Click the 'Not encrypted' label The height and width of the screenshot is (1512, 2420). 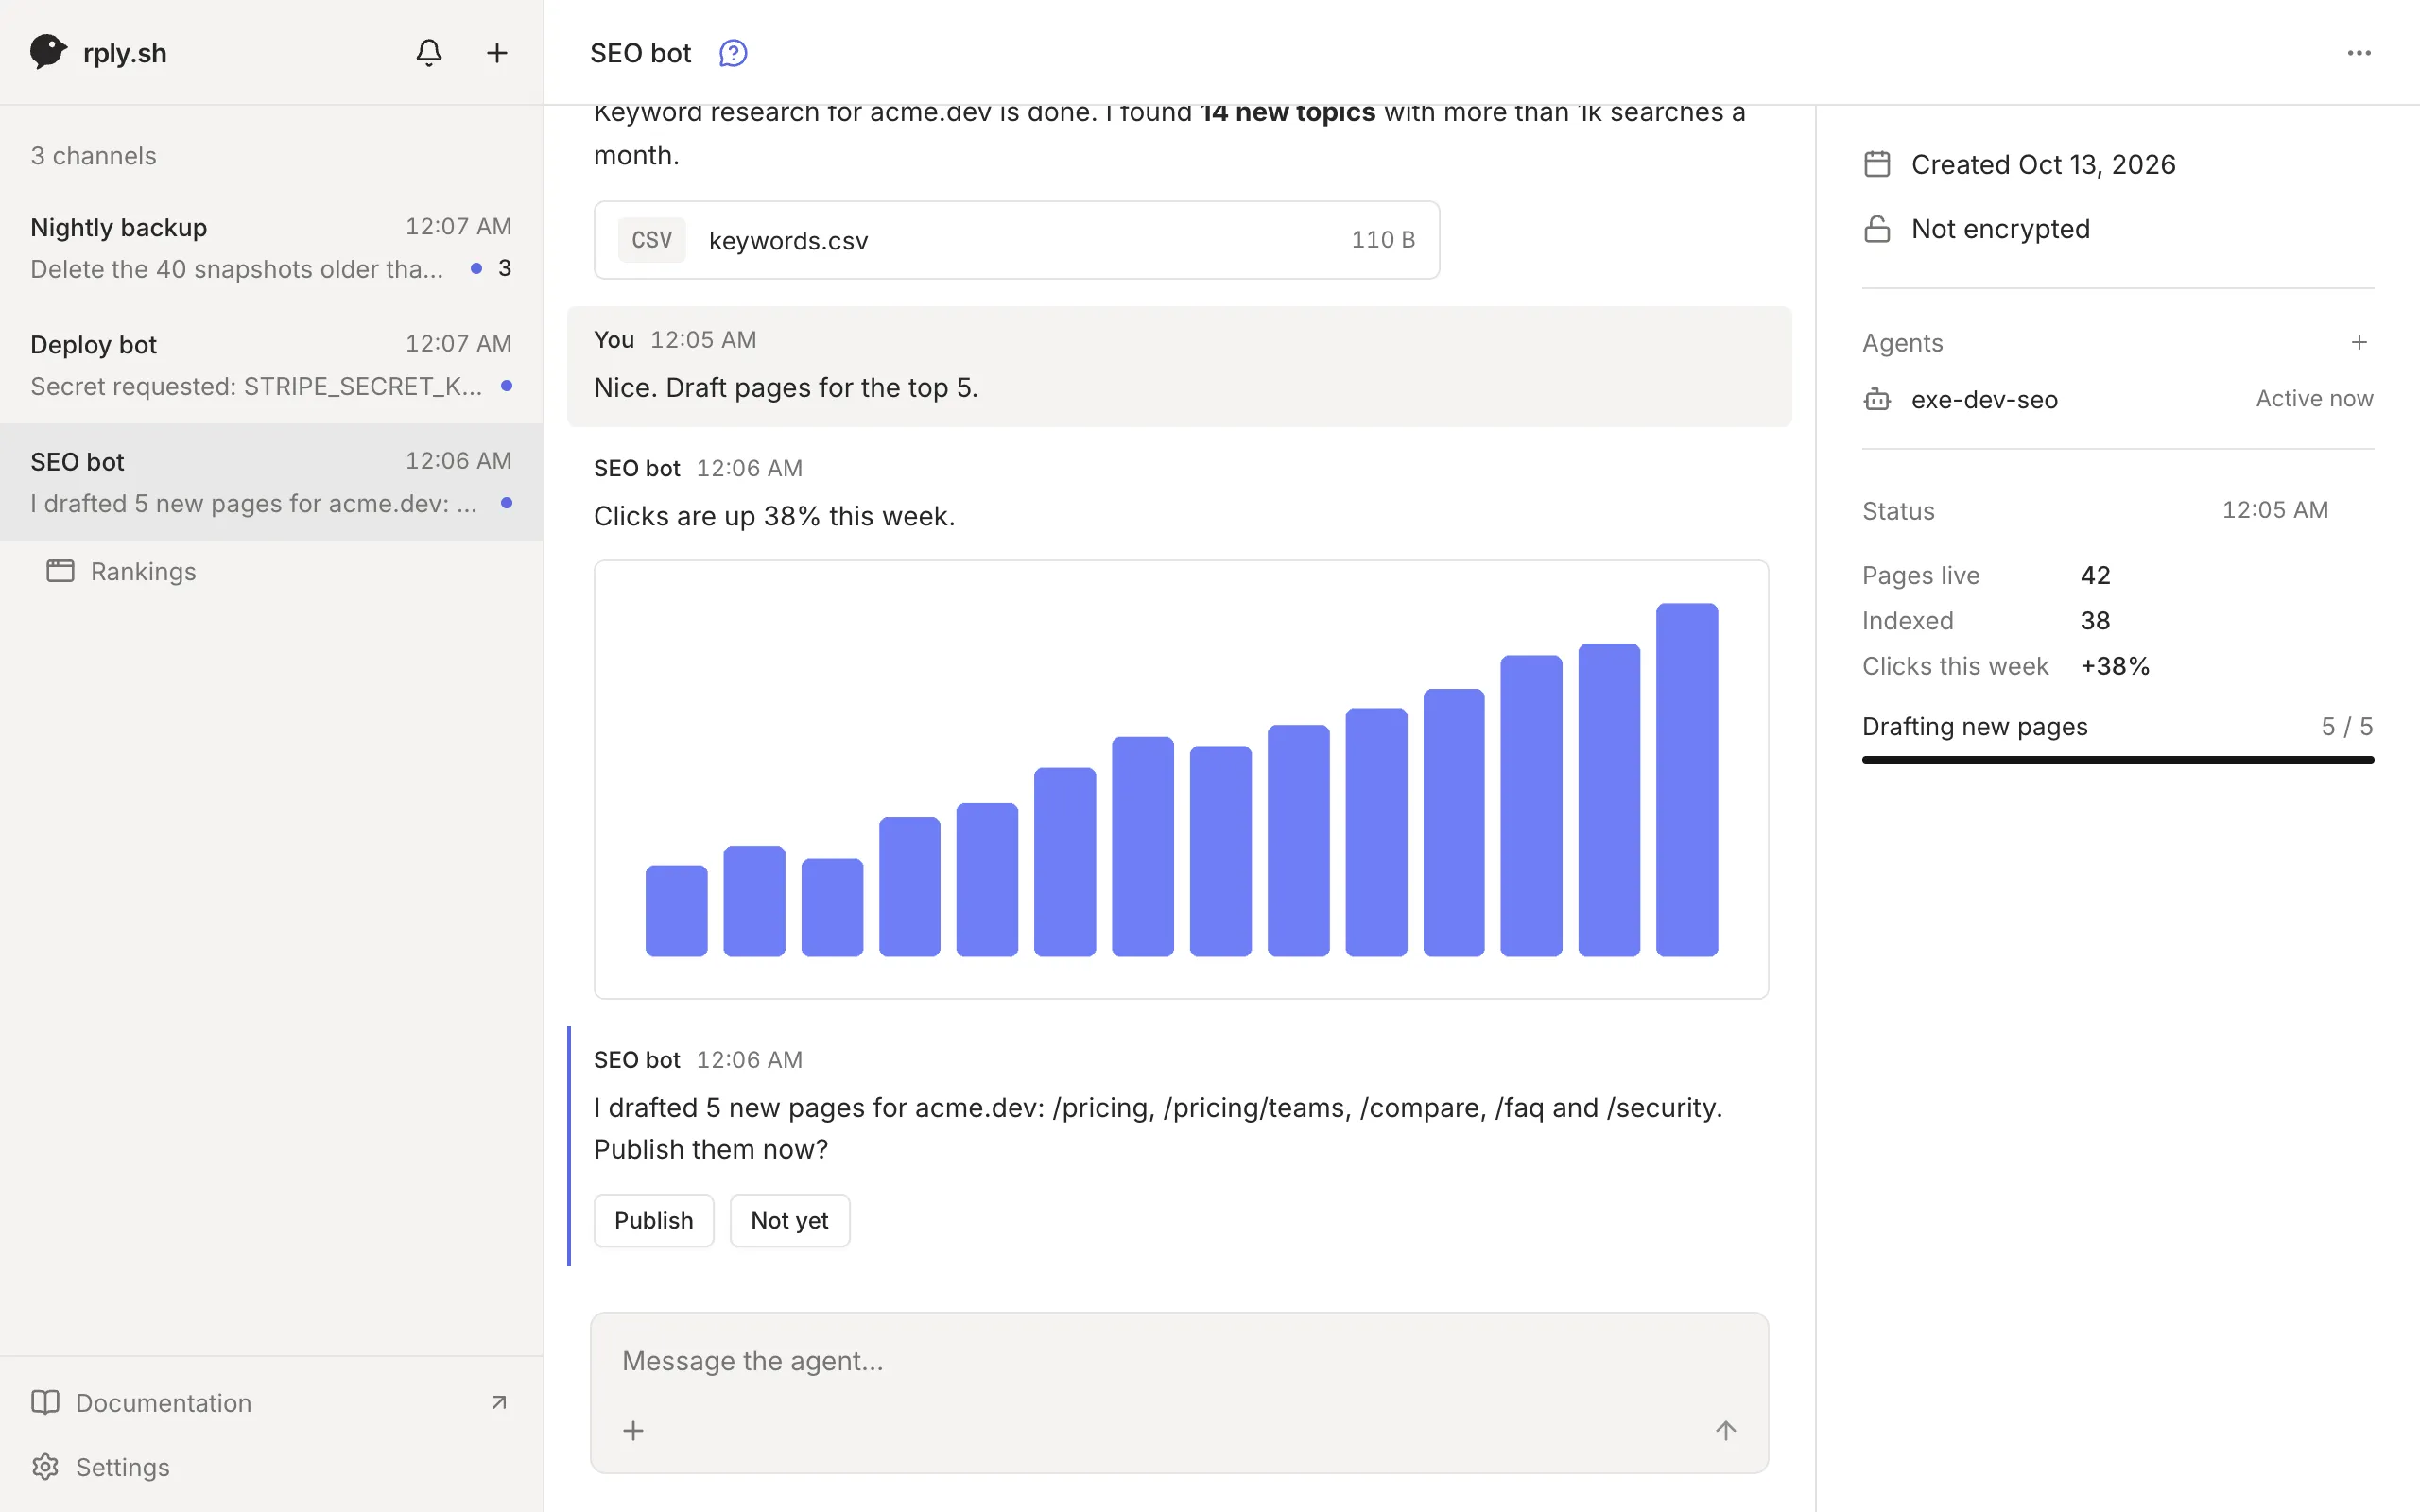(x=2000, y=229)
